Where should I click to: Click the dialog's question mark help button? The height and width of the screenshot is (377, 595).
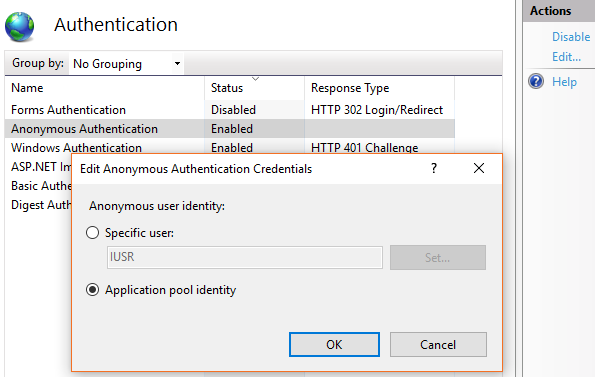[434, 168]
